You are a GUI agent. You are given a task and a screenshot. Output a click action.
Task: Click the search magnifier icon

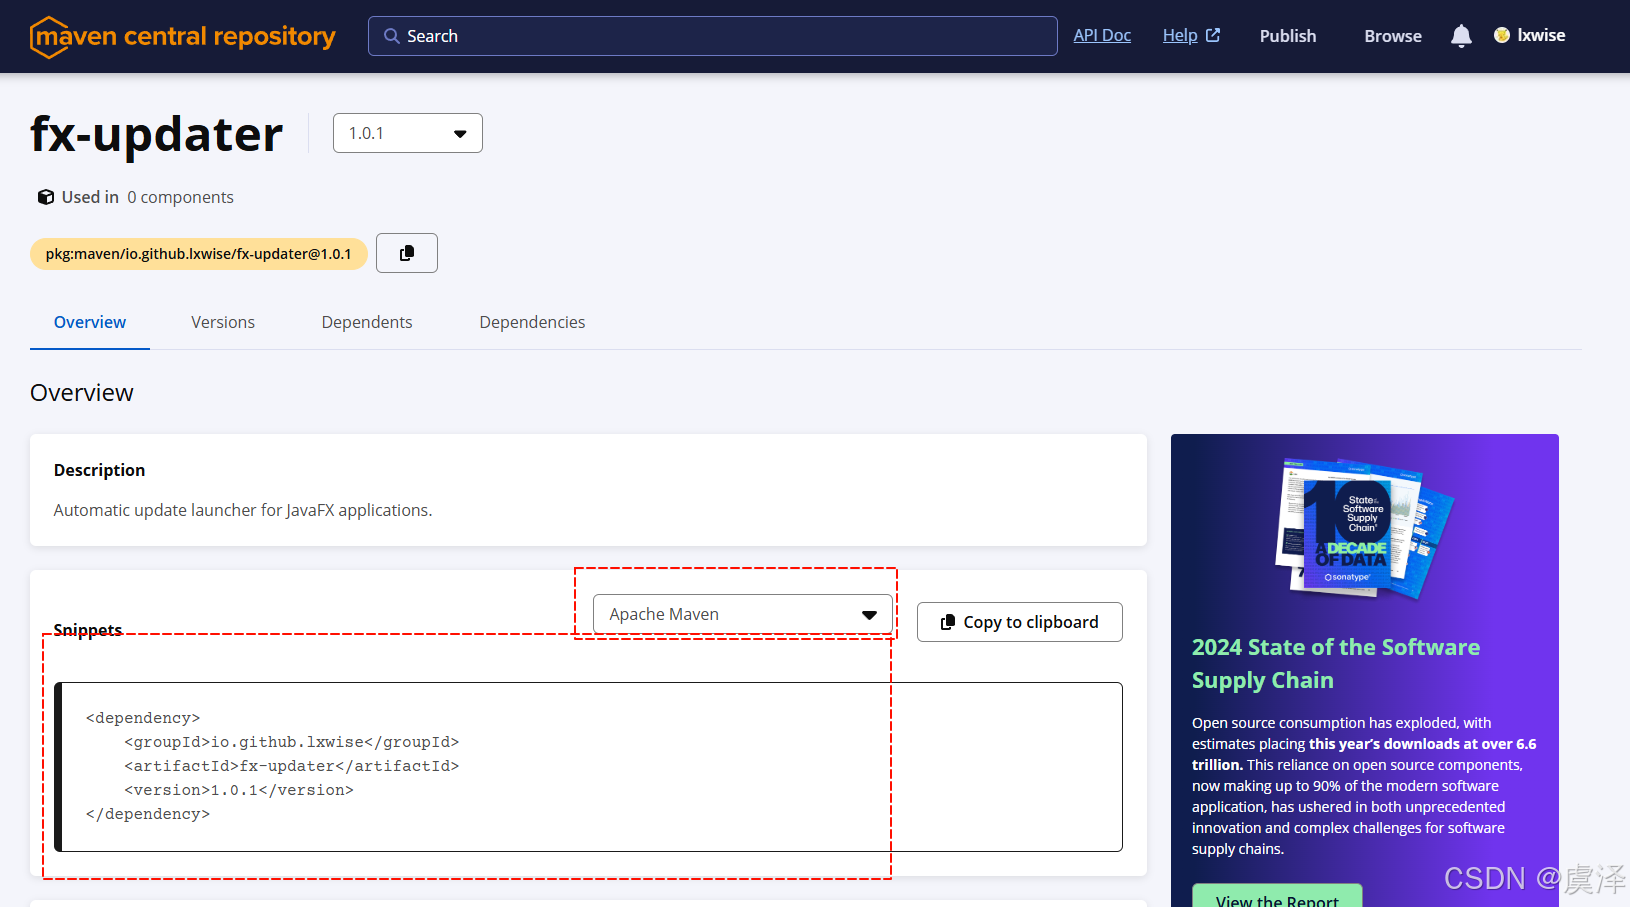click(x=392, y=36)
